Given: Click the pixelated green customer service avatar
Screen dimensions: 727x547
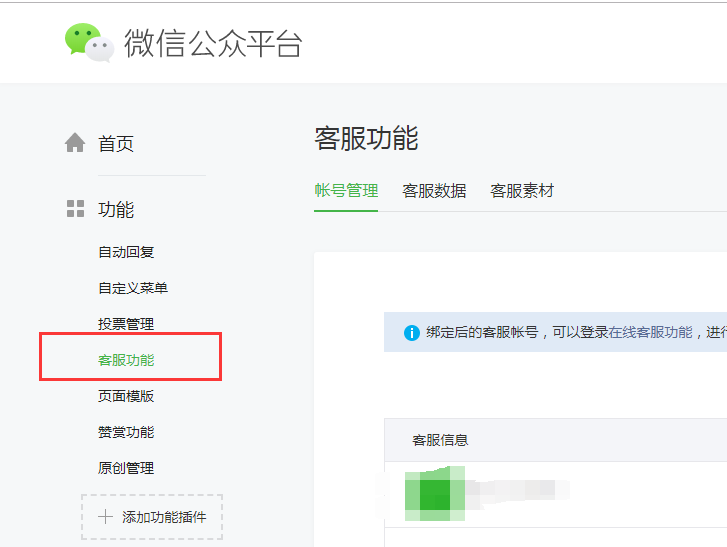Looking at the screenshot, I should tap(434, 493).
